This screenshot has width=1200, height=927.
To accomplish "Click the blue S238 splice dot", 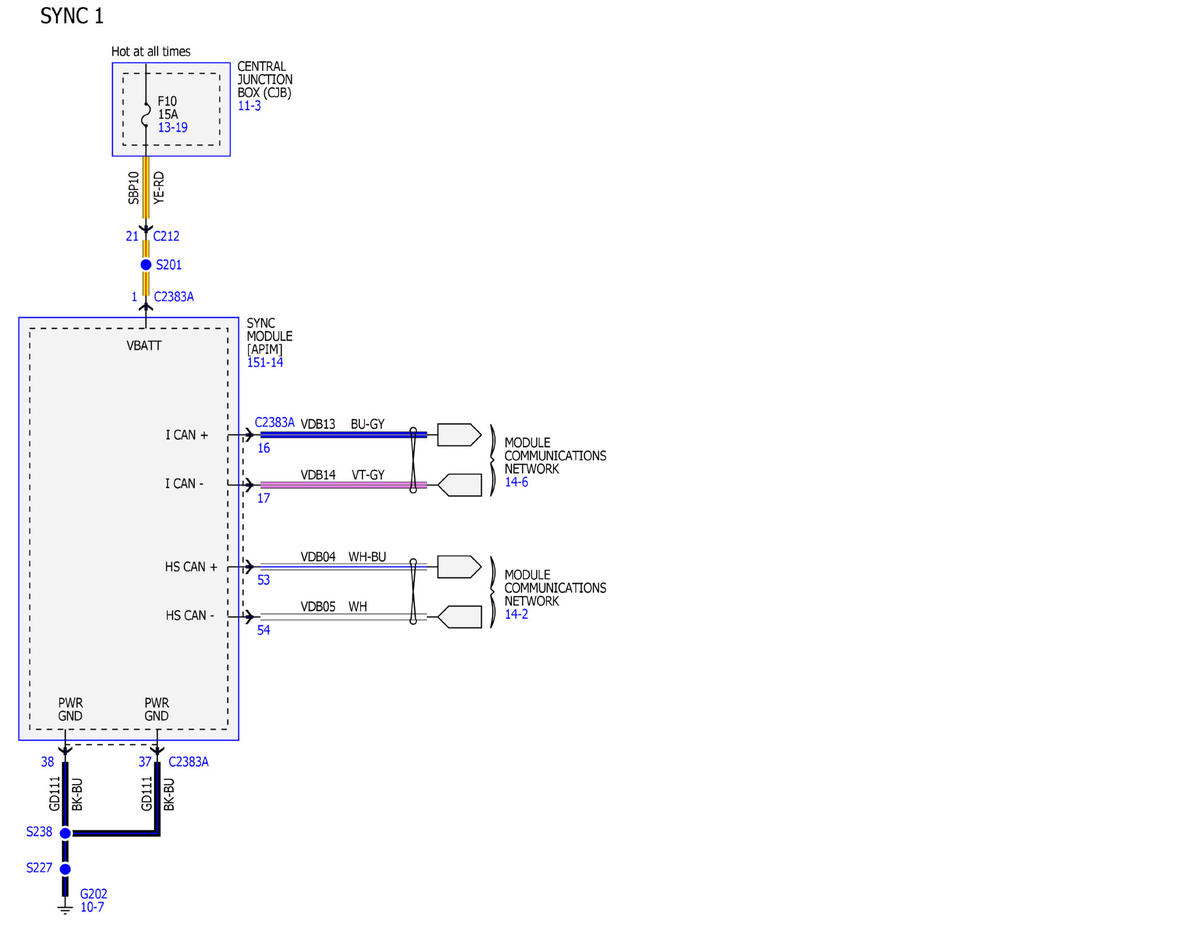I will 65,832.
